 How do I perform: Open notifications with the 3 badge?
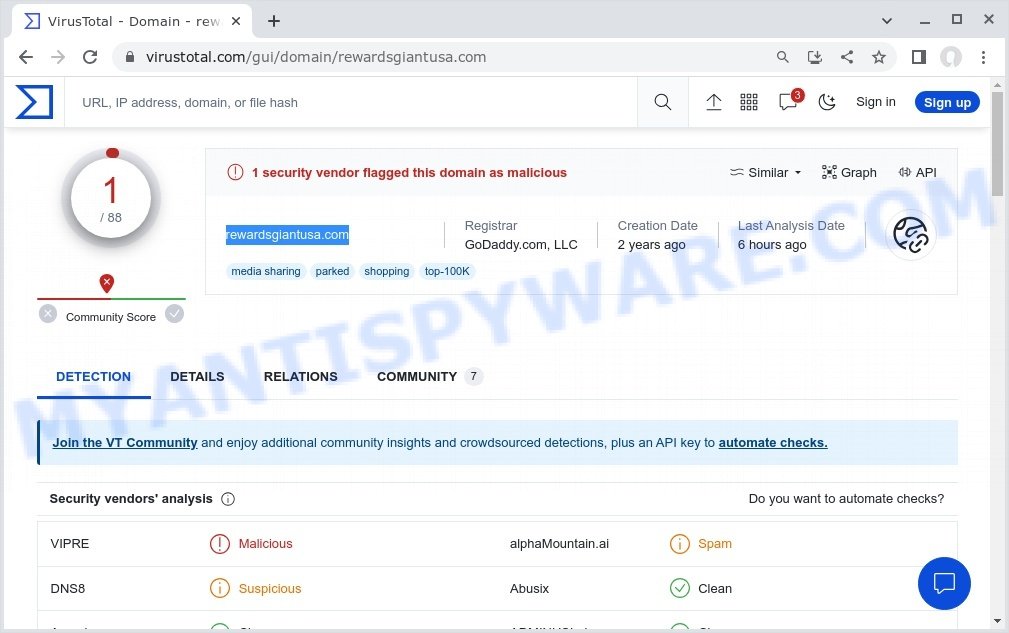790,101
